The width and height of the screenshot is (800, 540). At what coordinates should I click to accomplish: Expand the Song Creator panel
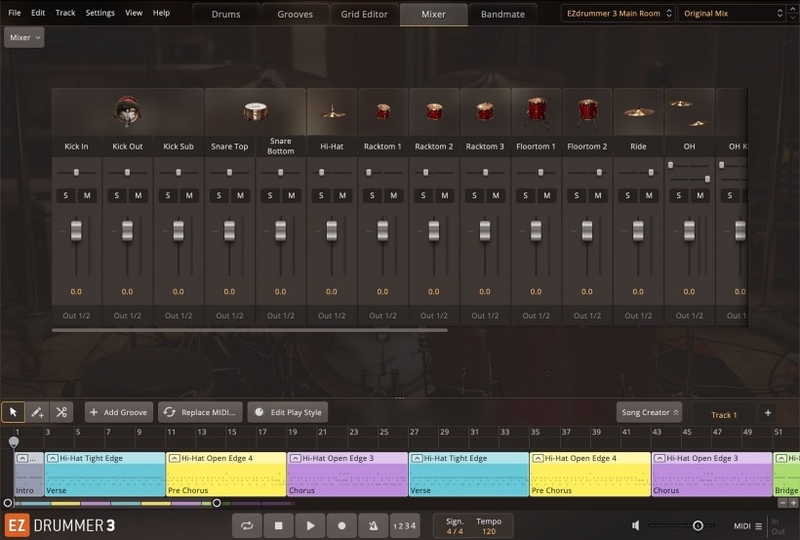coord(649,412)
